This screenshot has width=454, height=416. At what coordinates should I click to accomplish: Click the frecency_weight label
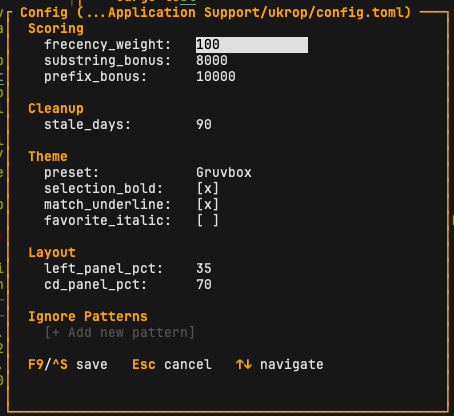pos(107,45)
